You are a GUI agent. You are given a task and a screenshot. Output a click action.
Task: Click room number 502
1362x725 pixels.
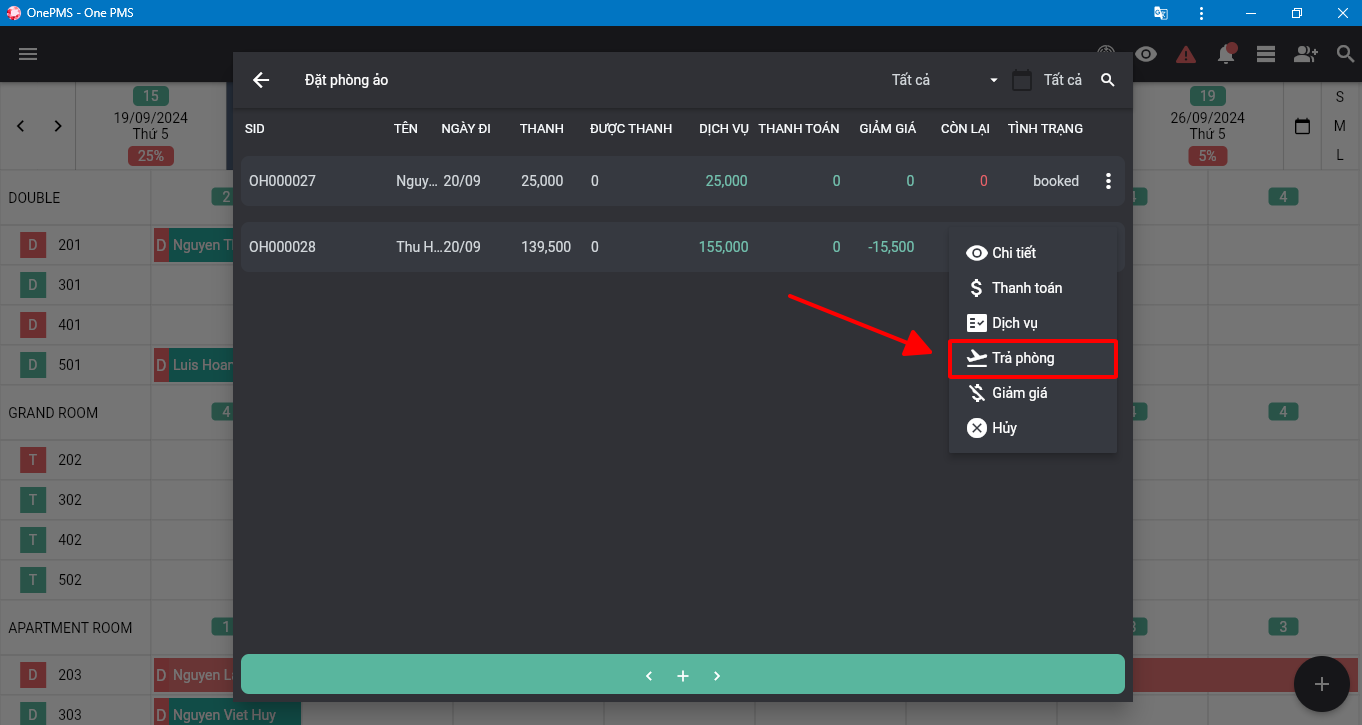[x=70, y=580]
